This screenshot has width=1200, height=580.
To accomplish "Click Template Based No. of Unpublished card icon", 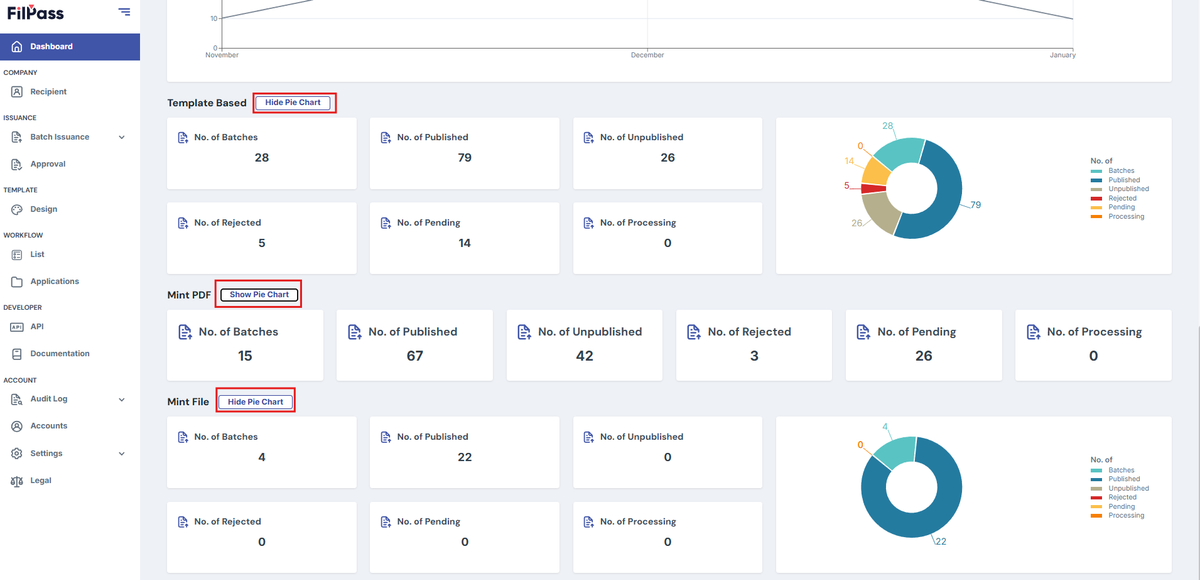I will tap(588, 137).
